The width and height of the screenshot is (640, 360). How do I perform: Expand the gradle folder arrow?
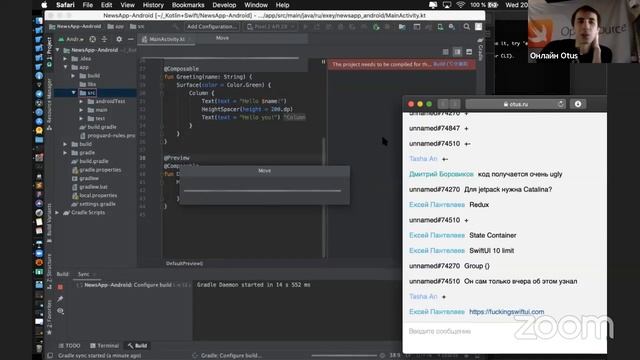coord(65,153)
